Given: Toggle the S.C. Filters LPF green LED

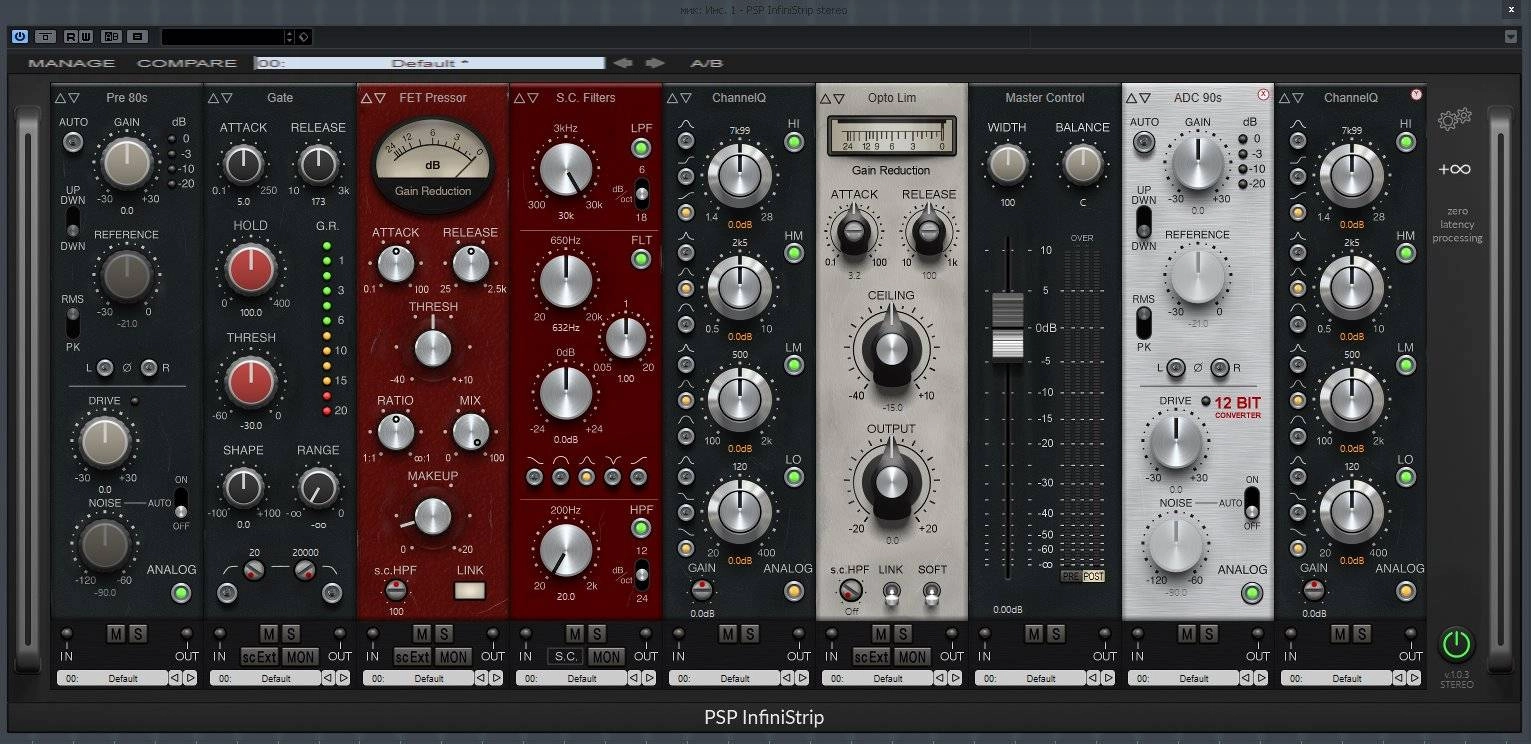Looking at the screenshot, I should 641,148.
